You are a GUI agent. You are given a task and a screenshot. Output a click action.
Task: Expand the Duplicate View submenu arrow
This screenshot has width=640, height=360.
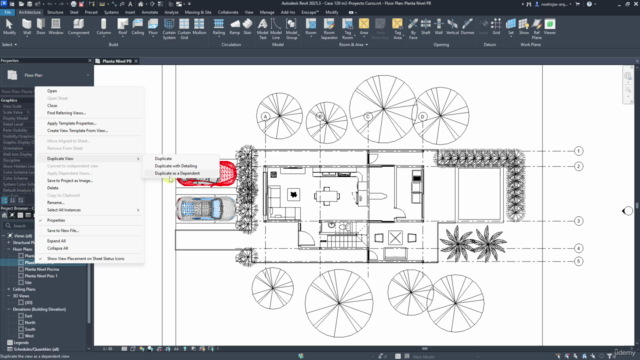pyautogui.click(x=138, y=159)
